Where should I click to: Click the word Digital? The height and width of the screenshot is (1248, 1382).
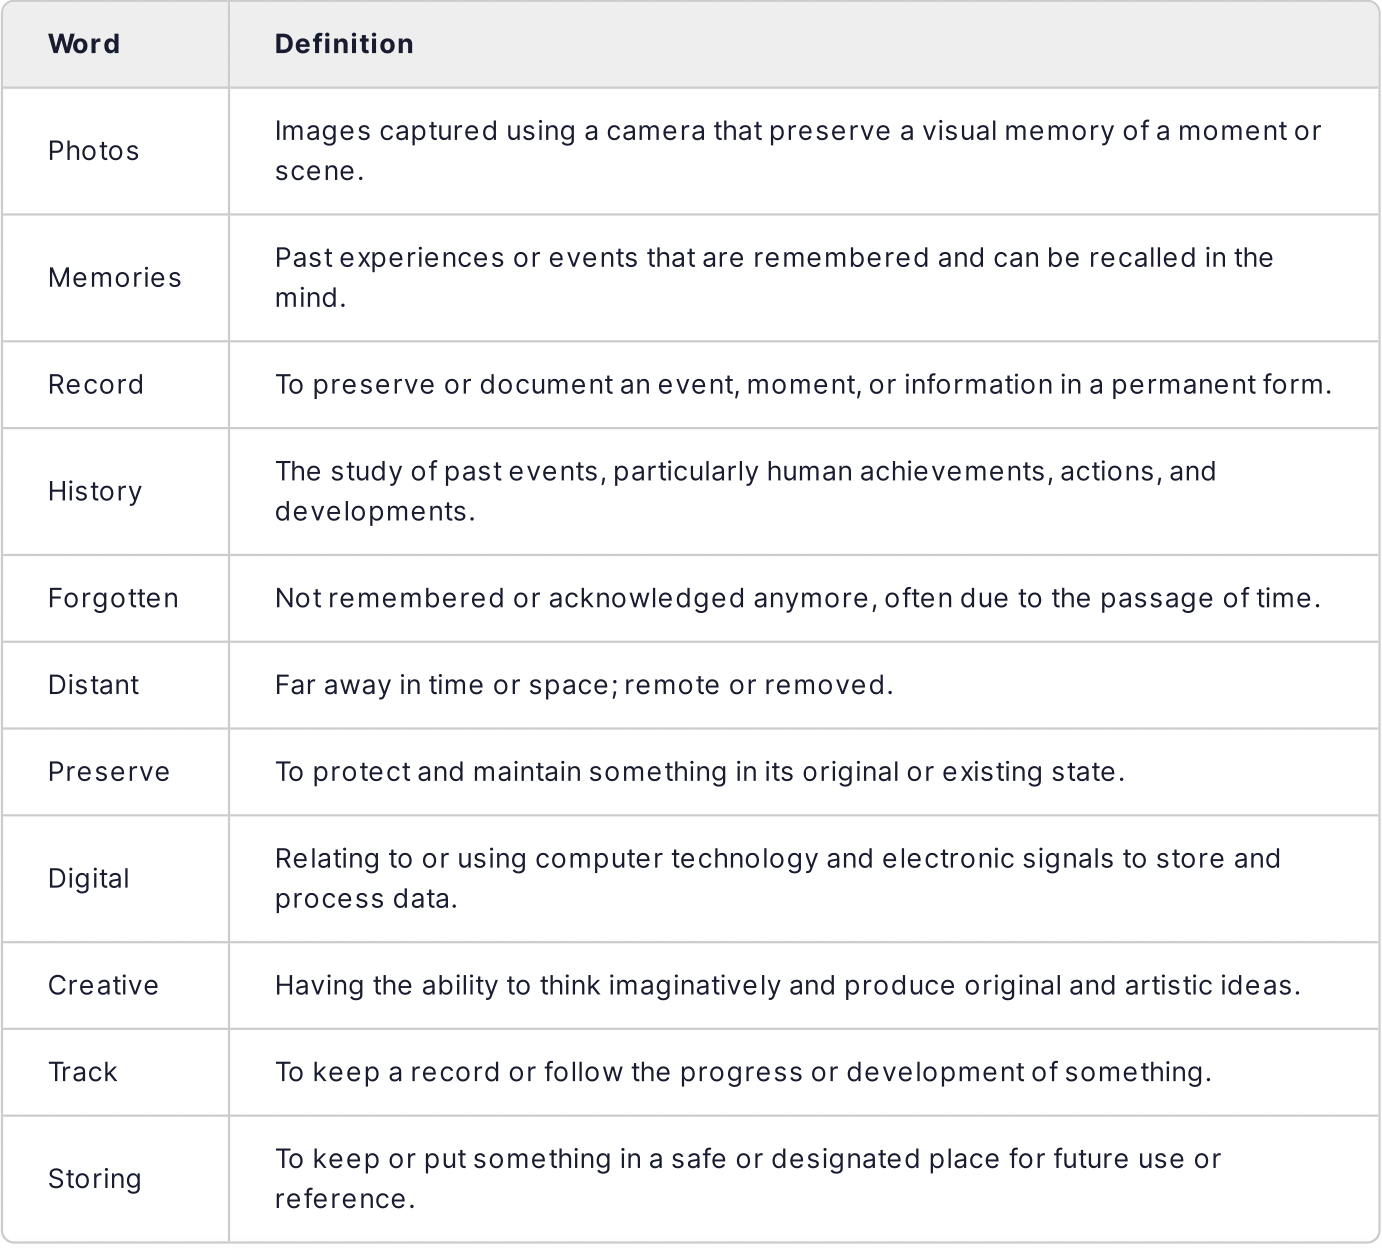89,879
